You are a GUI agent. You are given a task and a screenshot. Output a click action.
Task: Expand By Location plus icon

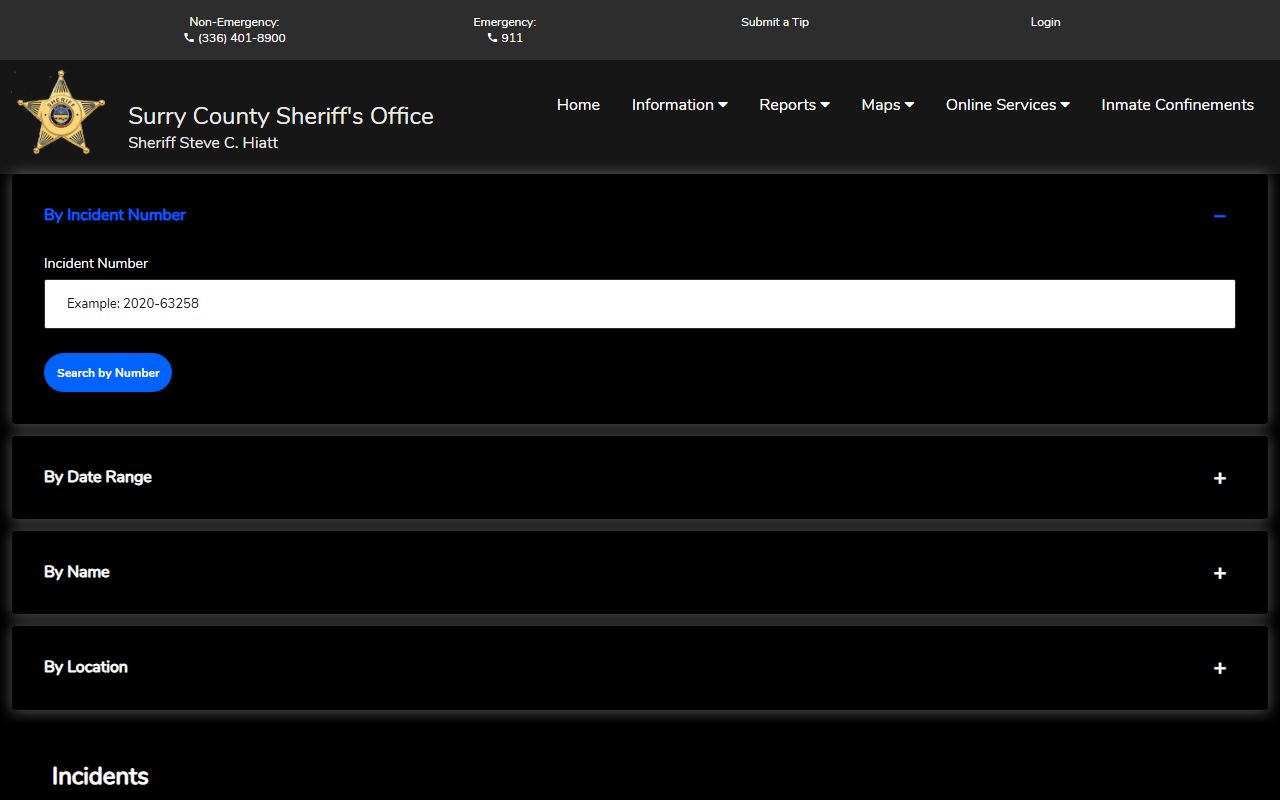pos(1219,668)
